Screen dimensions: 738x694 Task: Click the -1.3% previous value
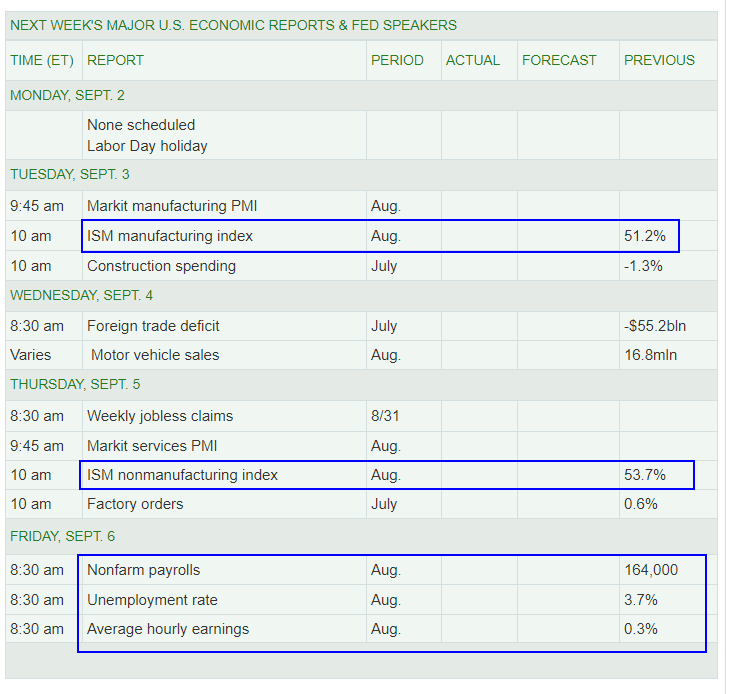[x=643, y=266]
